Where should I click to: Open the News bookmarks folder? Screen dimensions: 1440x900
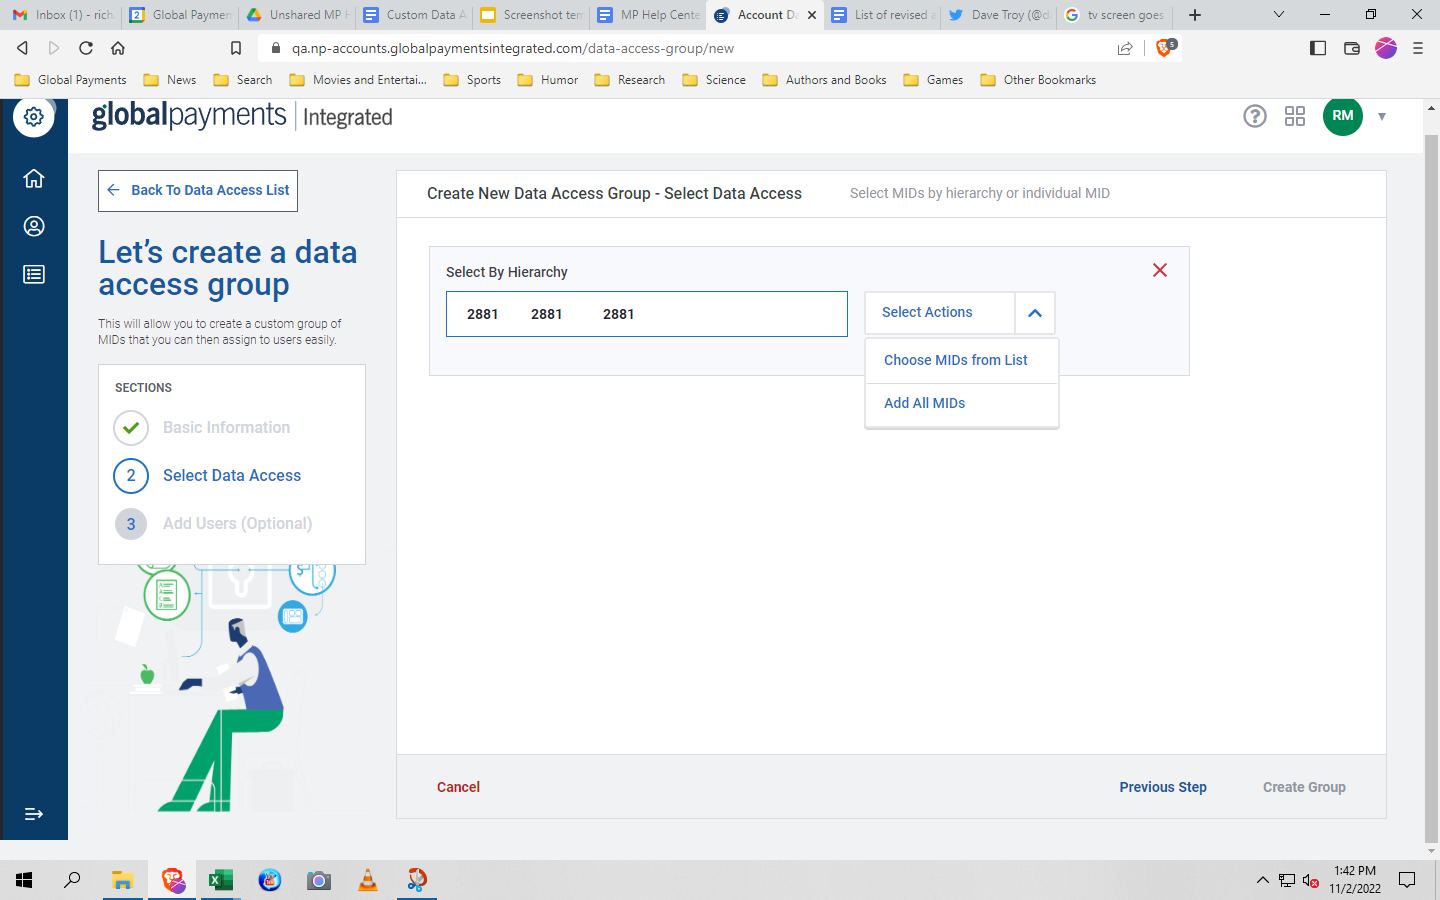coord(170,80)
